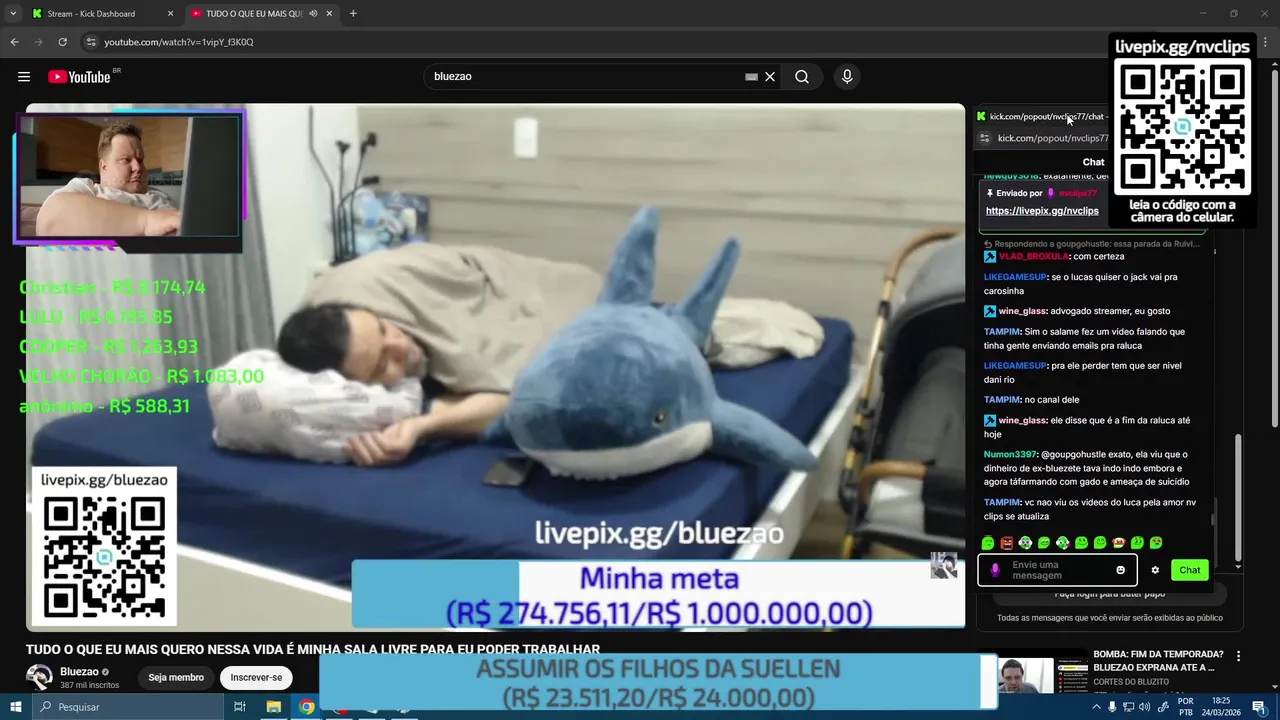Expand the tab search dropdown
The image size is (1280, 720).
13,14
